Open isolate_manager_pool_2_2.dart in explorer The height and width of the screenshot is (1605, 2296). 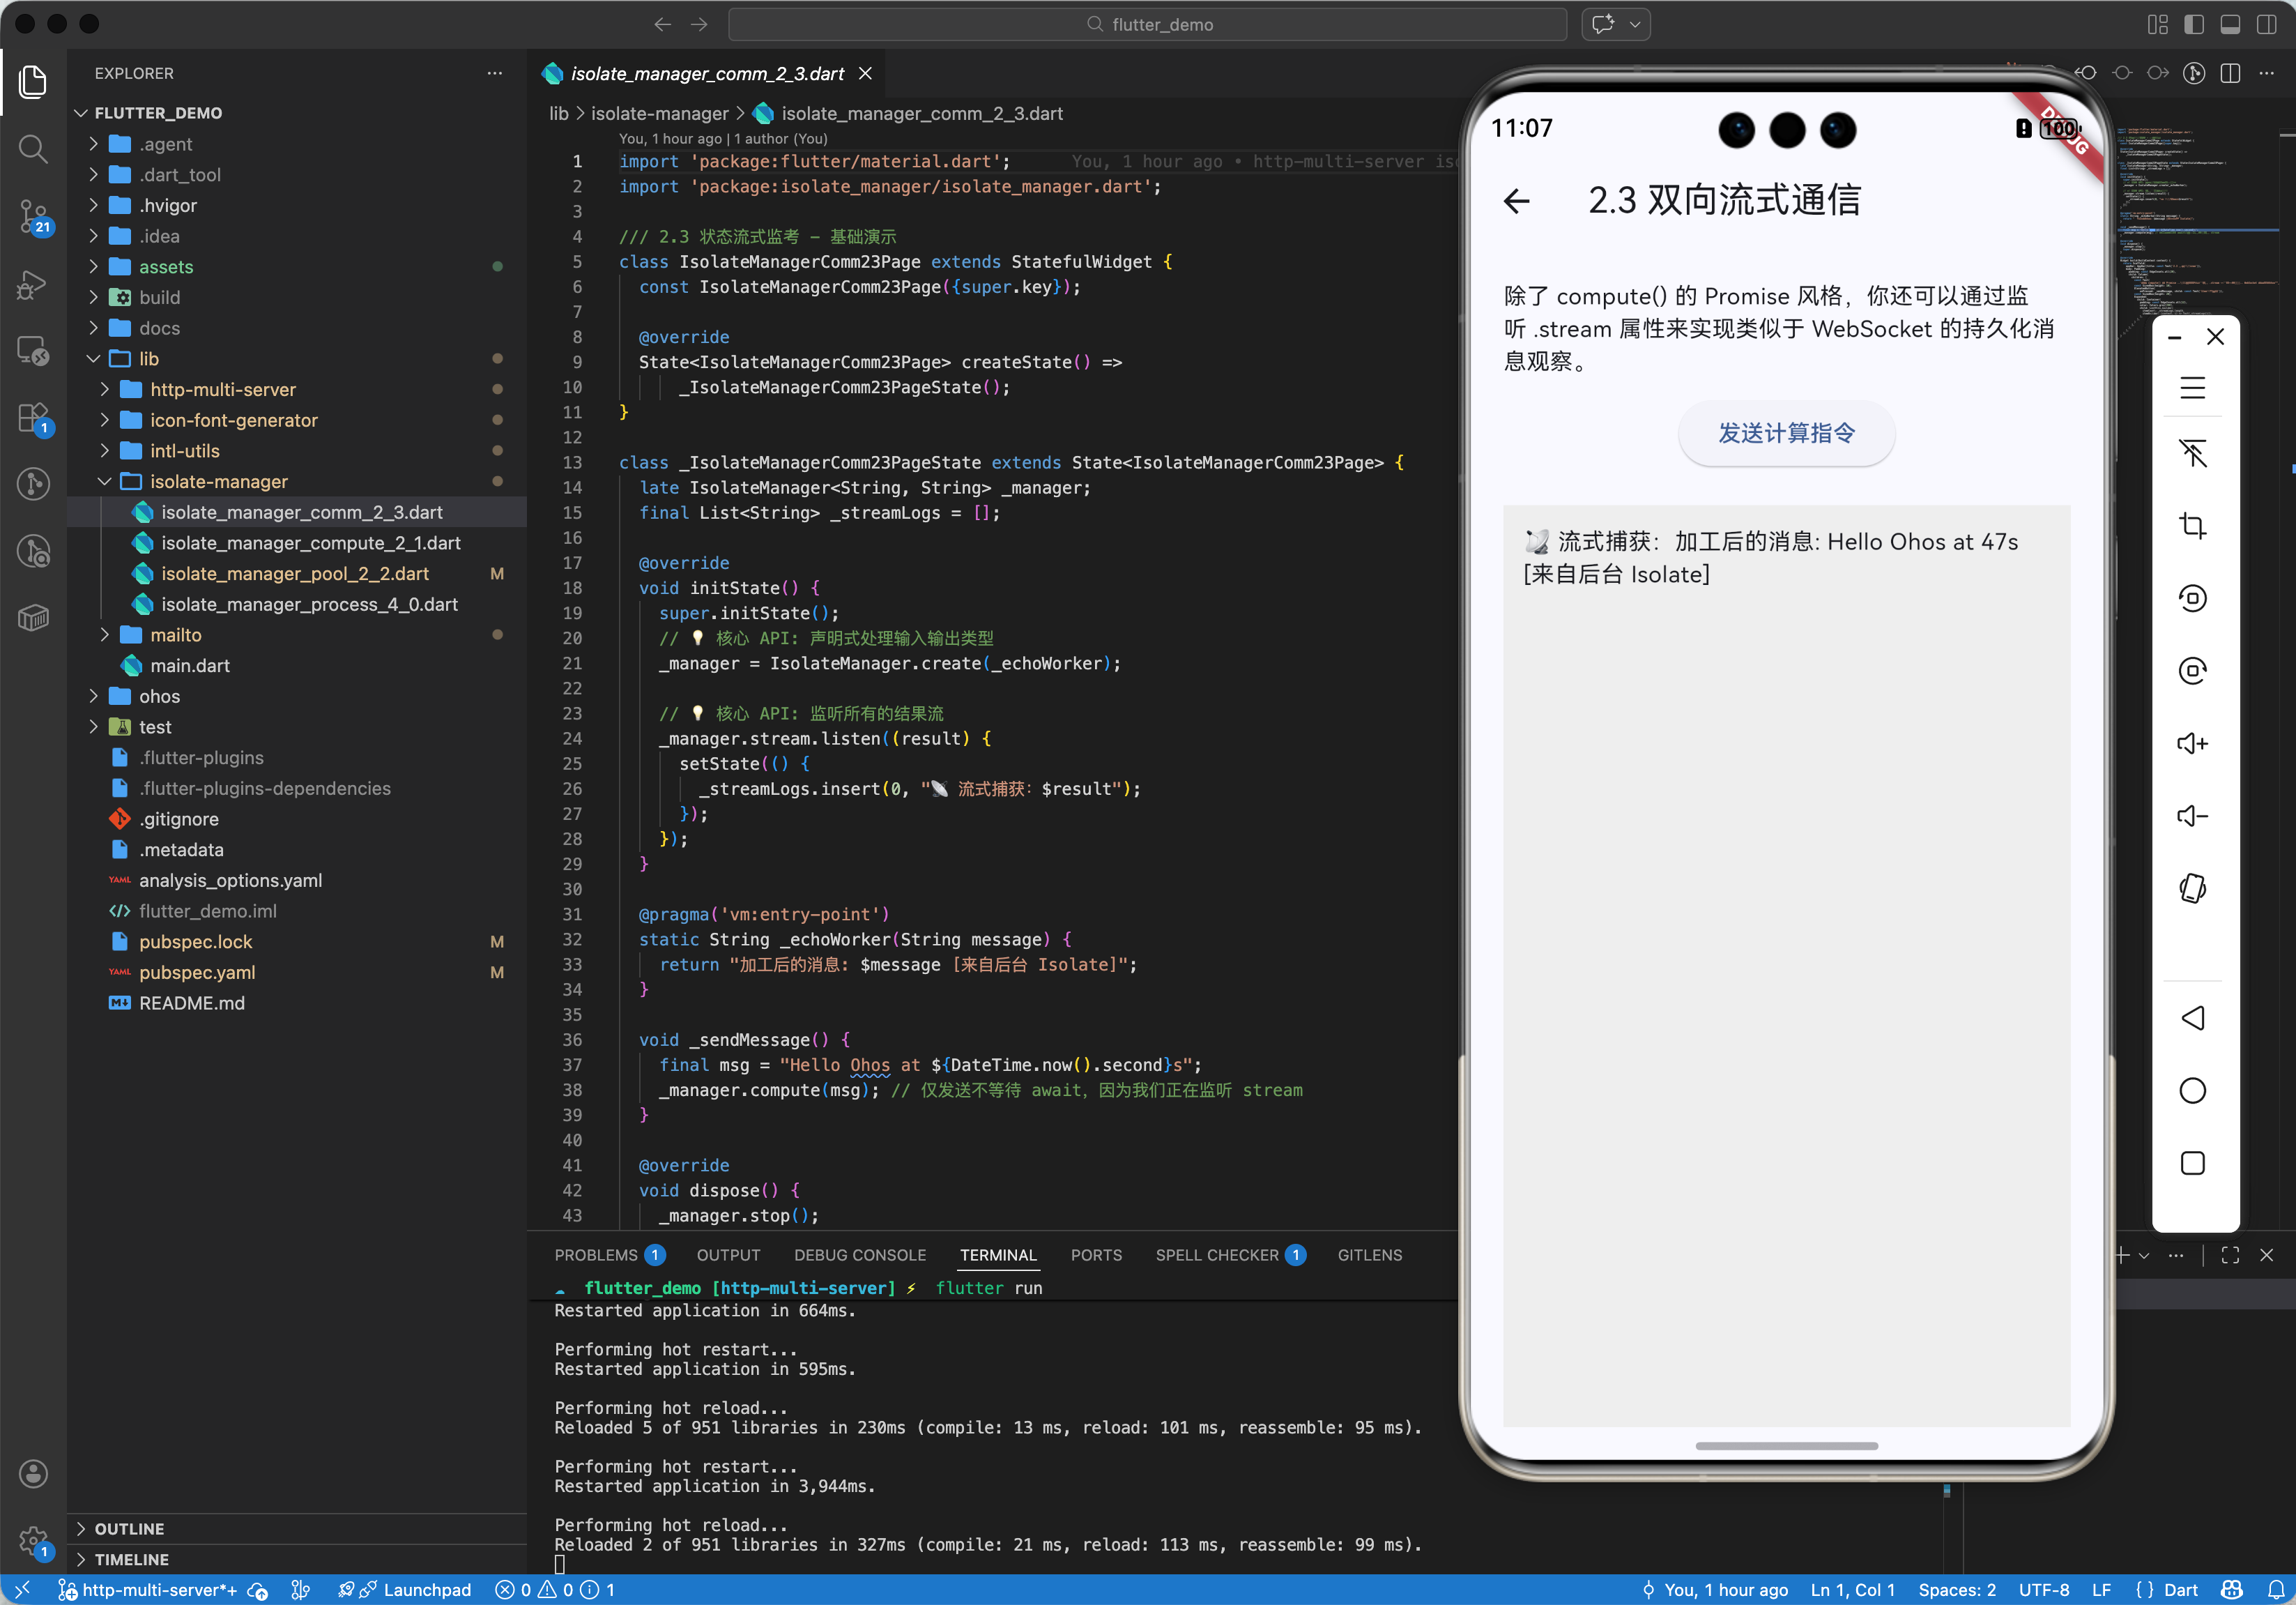(x=294, y=573)
